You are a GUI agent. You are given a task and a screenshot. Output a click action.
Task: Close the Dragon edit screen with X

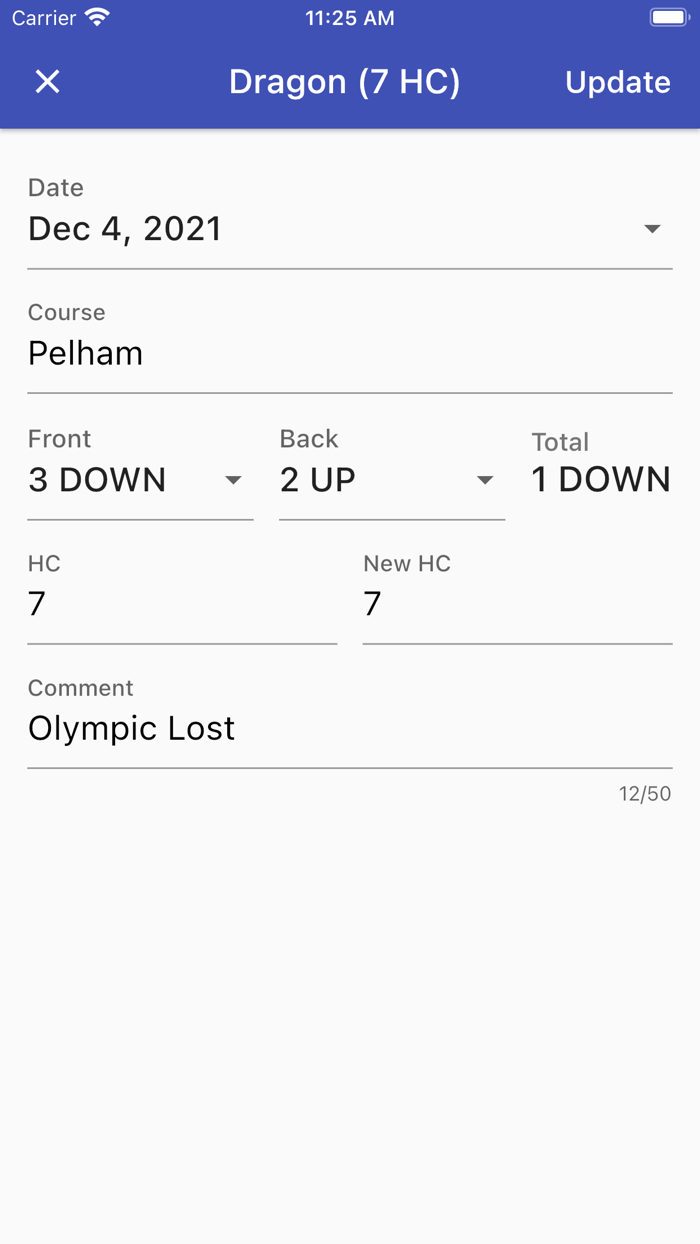[x=47, y=82]
